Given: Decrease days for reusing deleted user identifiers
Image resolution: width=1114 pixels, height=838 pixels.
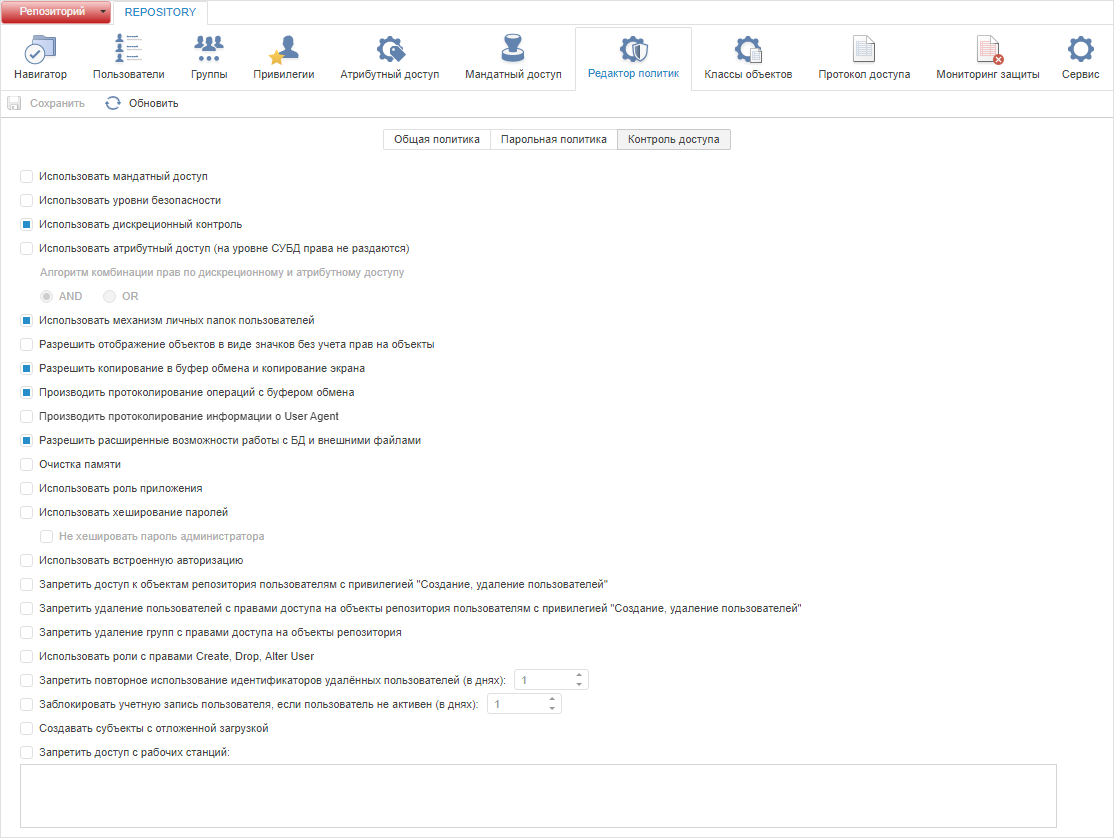Looking at the screenshot, I should (x=579, y=685).
